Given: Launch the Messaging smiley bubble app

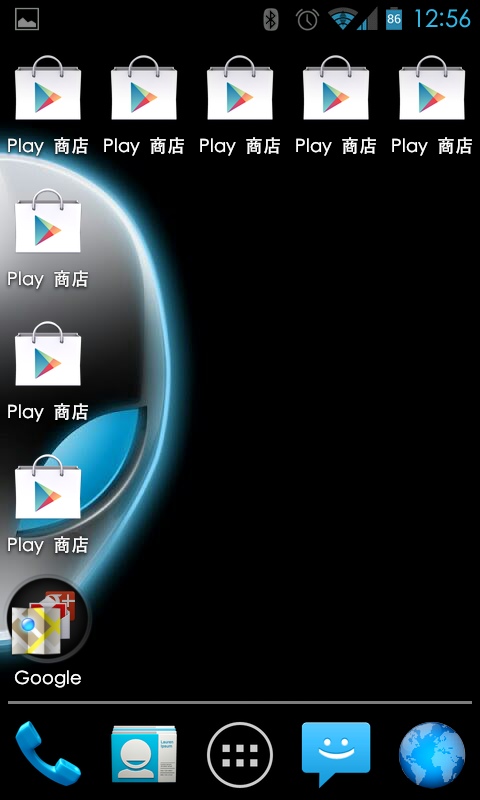Looking at the screenshot, I should (x=336, y=754).
